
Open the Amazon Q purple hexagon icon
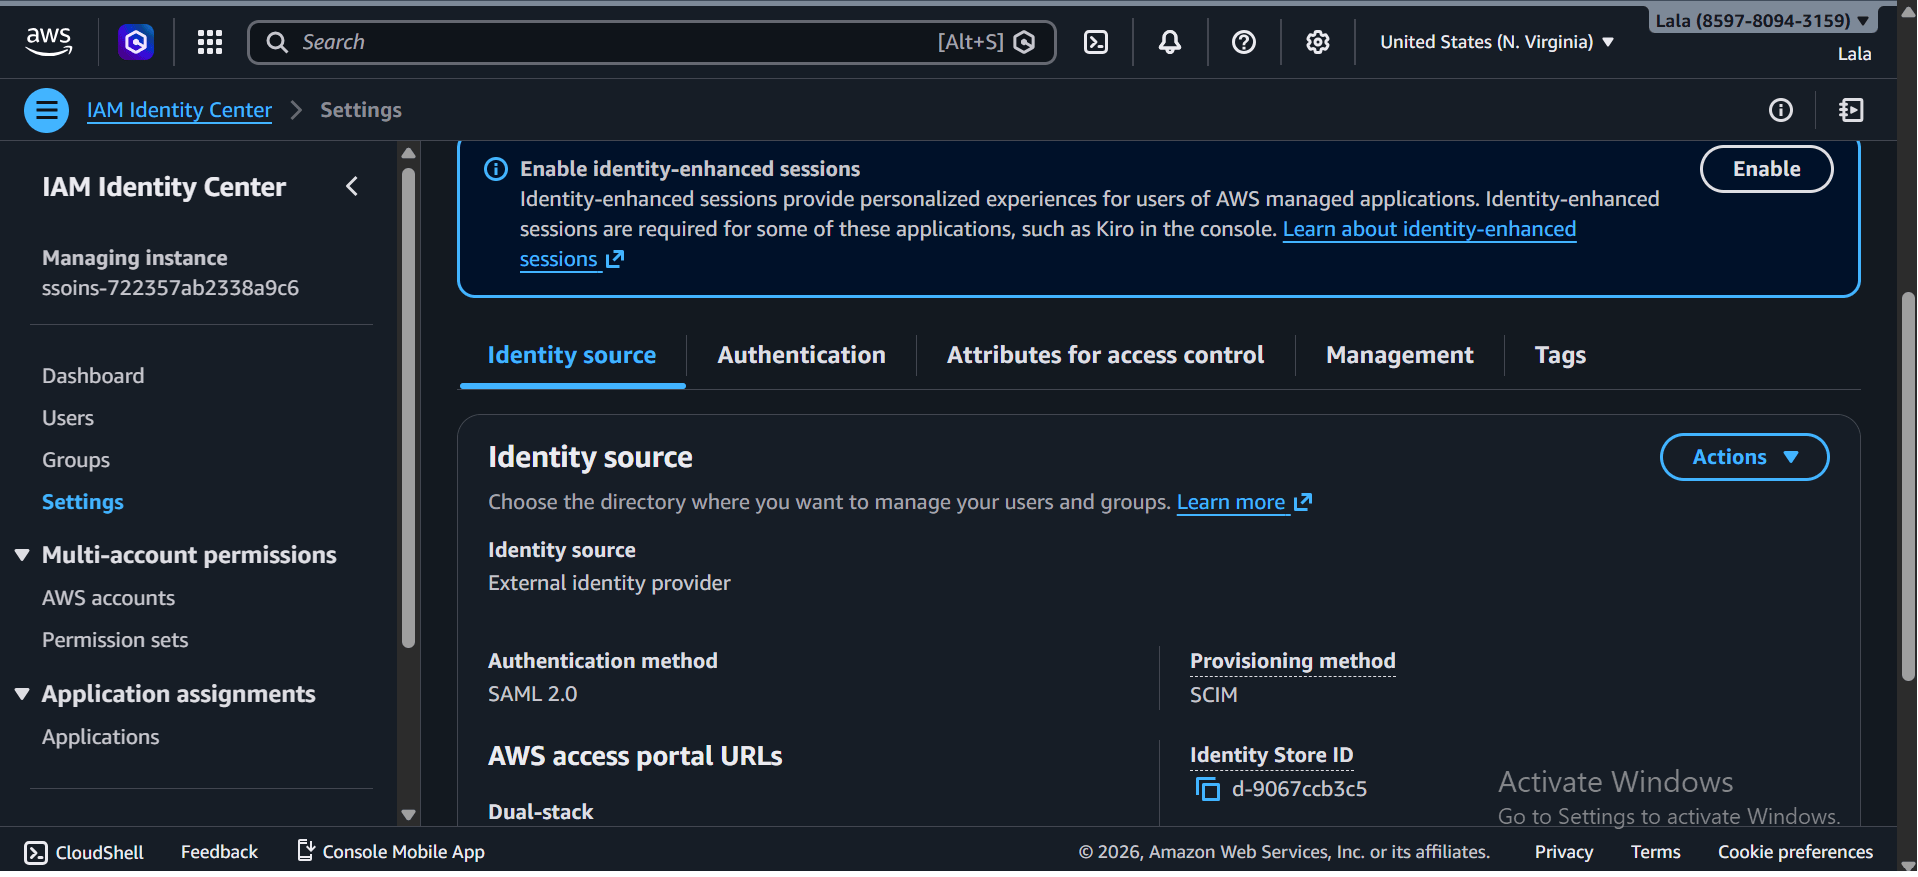[x=136, y=42]
